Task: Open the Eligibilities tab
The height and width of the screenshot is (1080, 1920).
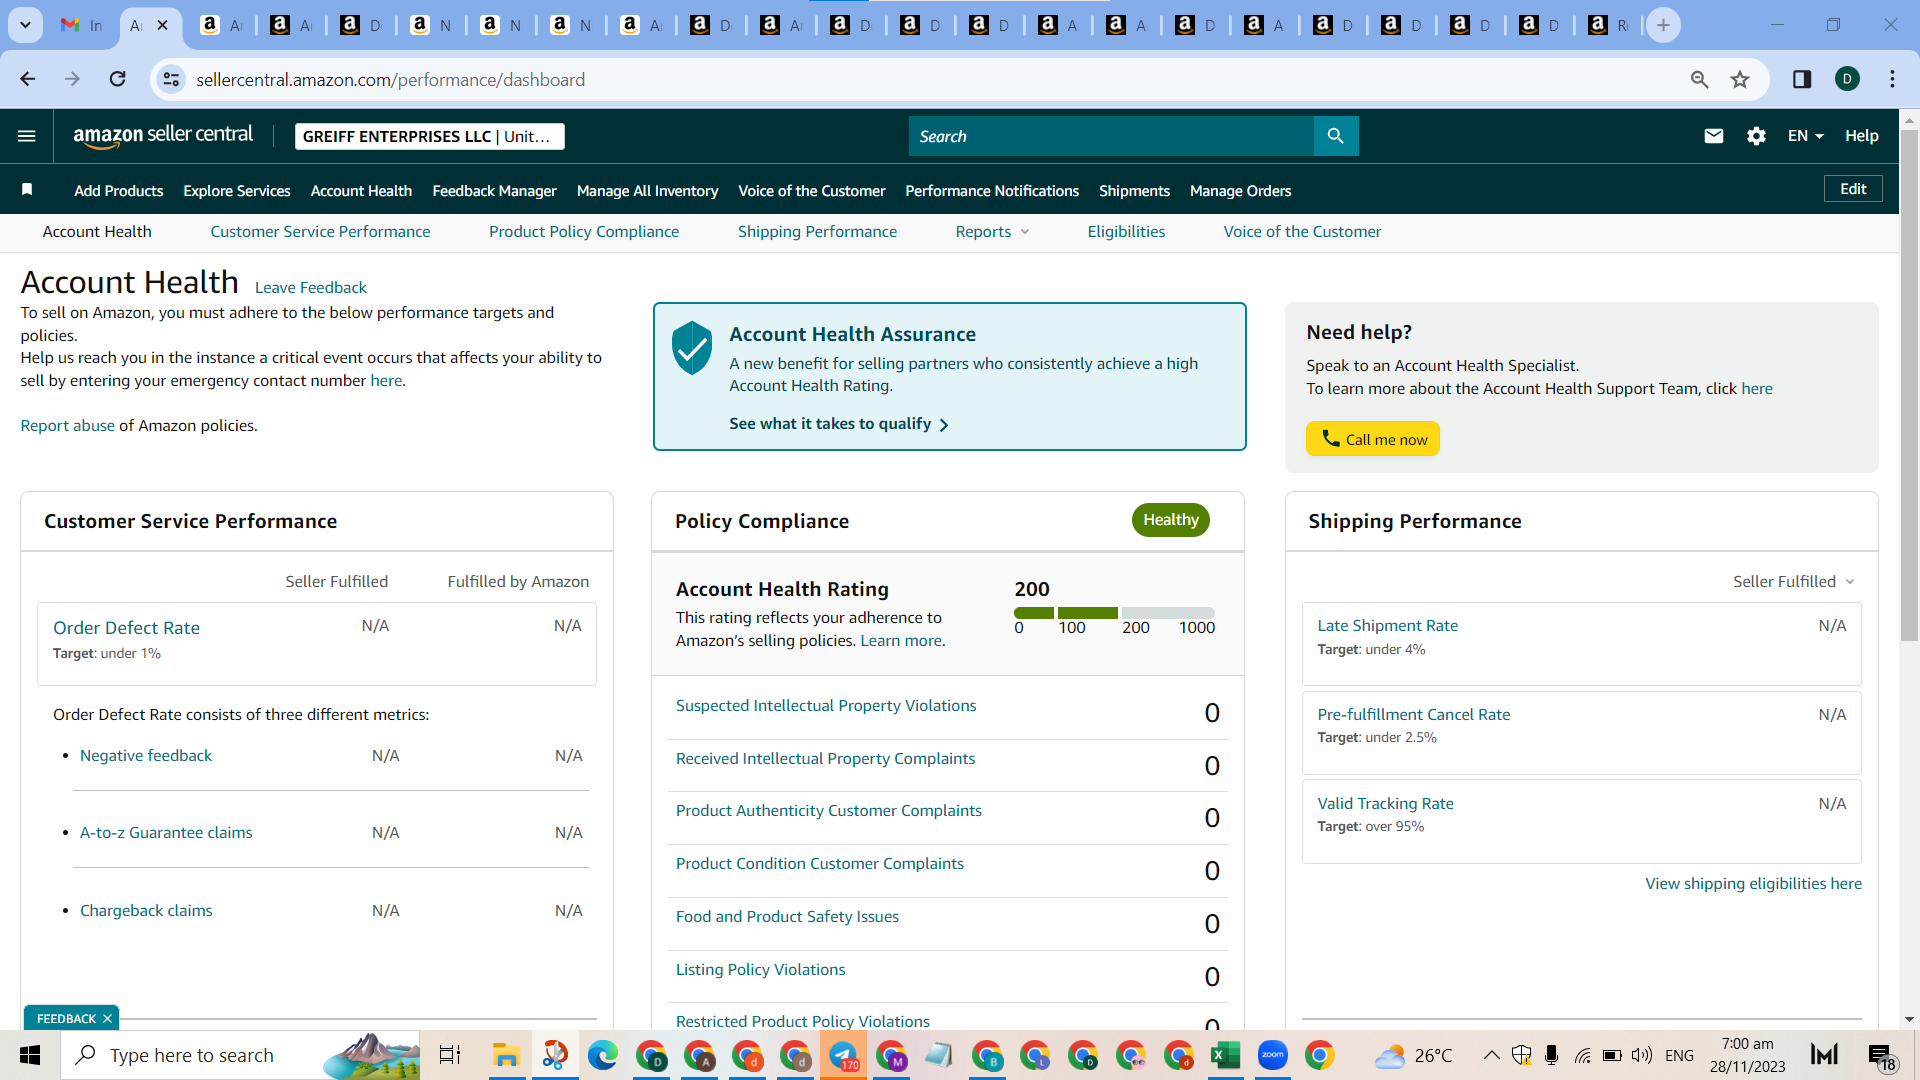Action: (1126, 232)
